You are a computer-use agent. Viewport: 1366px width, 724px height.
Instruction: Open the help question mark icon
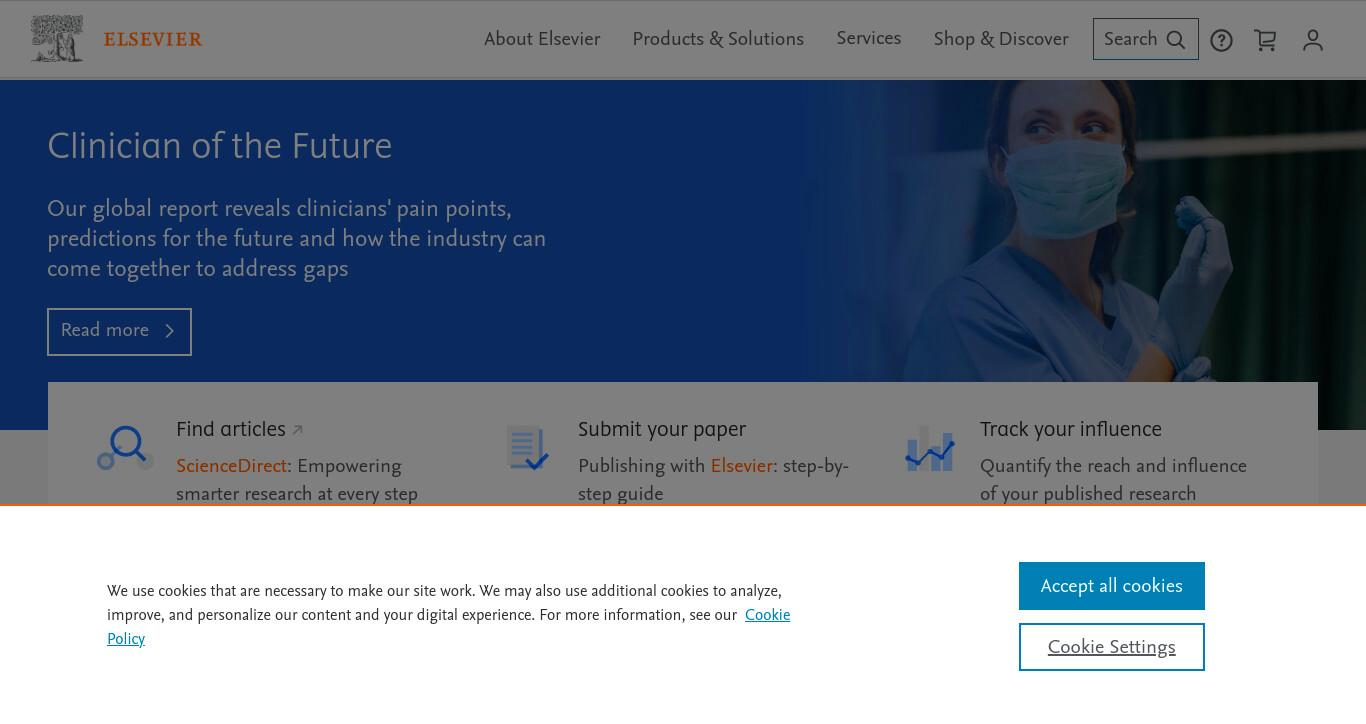coord(1221,40)
